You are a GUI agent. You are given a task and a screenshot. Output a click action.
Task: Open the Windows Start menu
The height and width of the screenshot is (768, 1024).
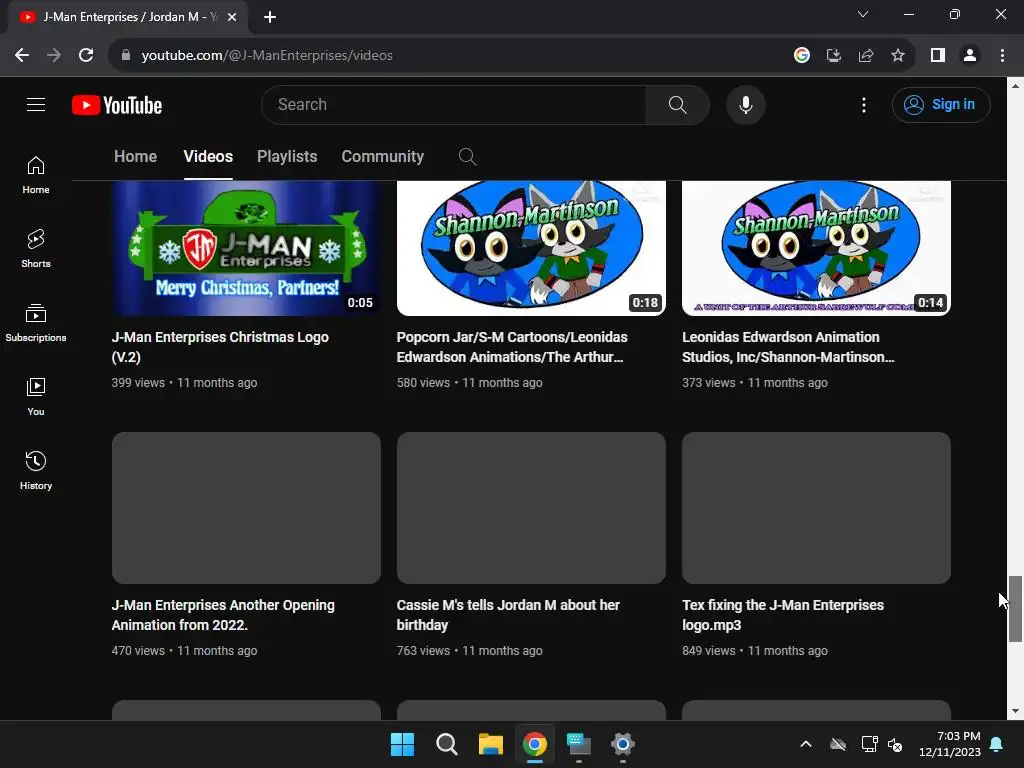coord(402,744)
